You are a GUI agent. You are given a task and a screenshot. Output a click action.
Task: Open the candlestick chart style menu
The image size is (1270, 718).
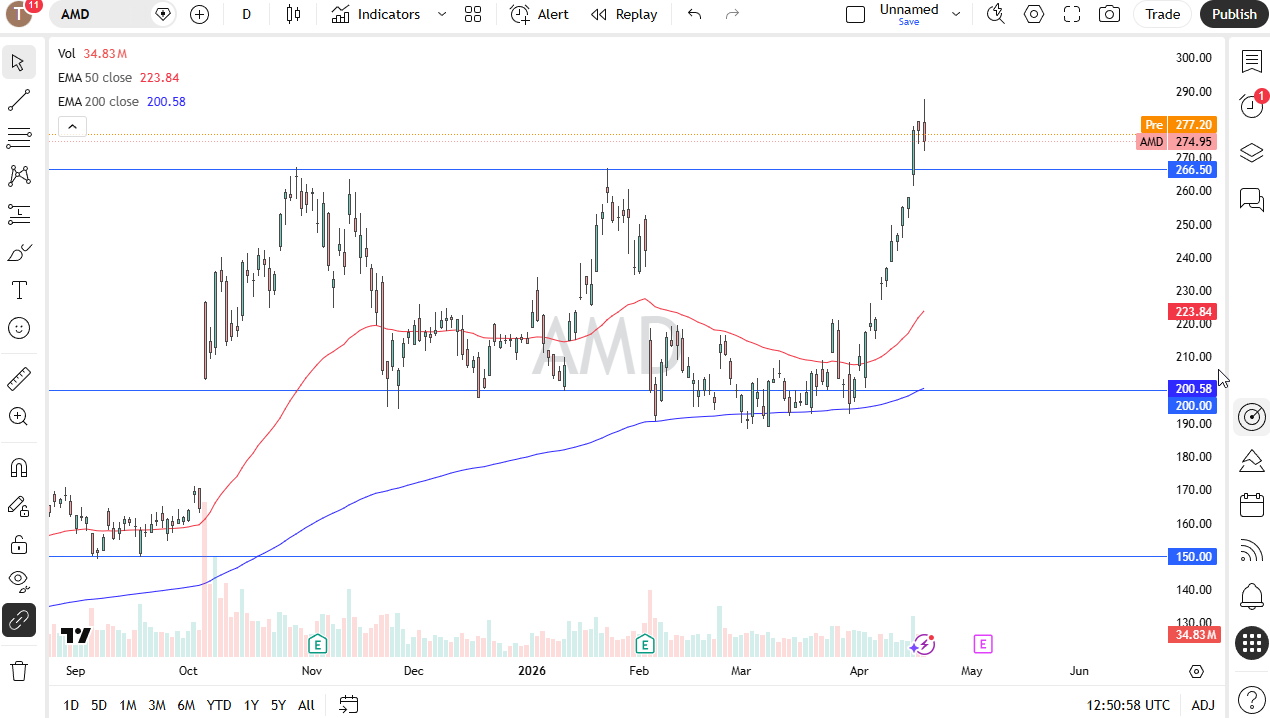pos(293,14)
